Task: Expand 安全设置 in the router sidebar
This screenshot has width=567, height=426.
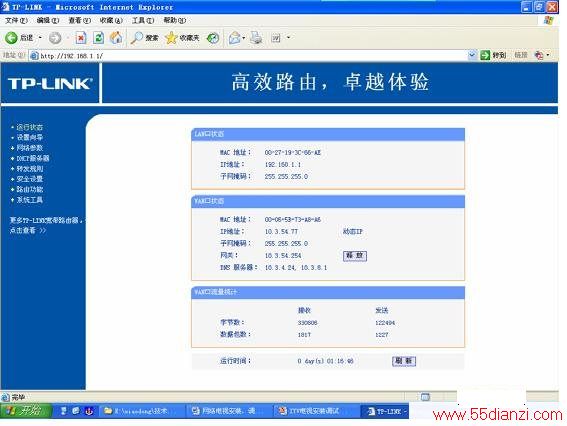Action: pyautogui.click(x=30, y=179)
